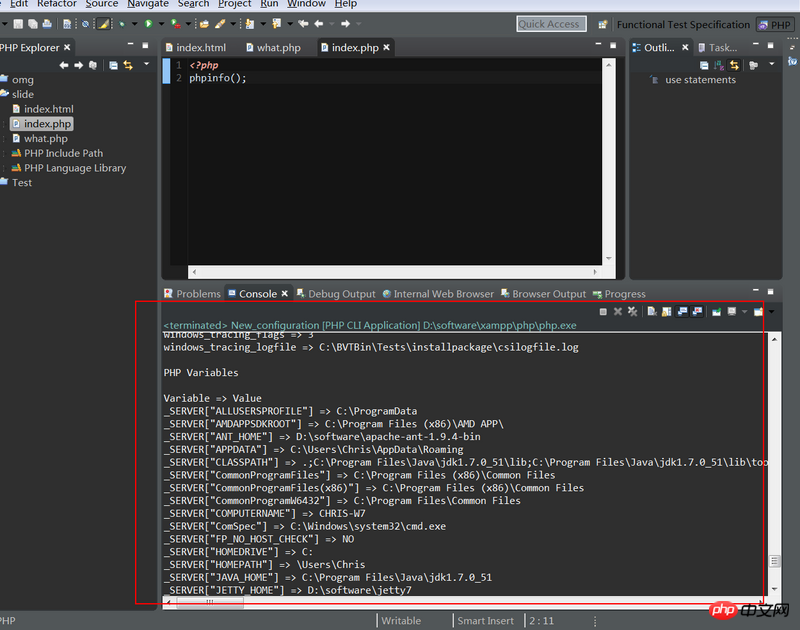This screenshot has width=800, height=630.
Task: Collapse all in the Outline view
Action: point(704,65)
